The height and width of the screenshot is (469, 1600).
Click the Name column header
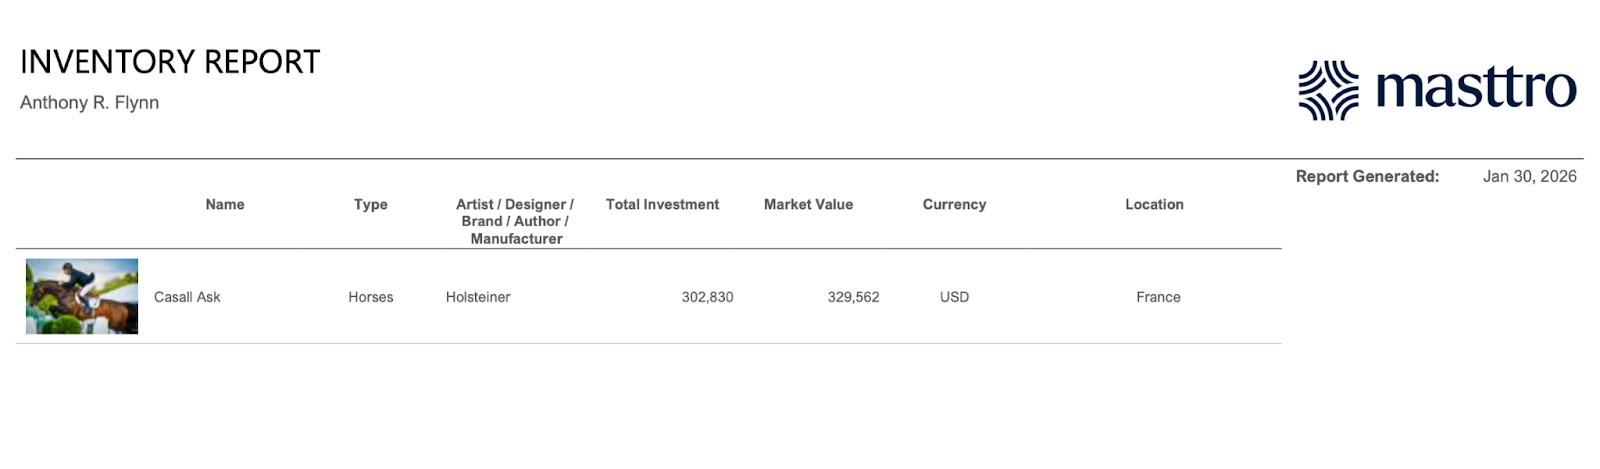[225, 204]
